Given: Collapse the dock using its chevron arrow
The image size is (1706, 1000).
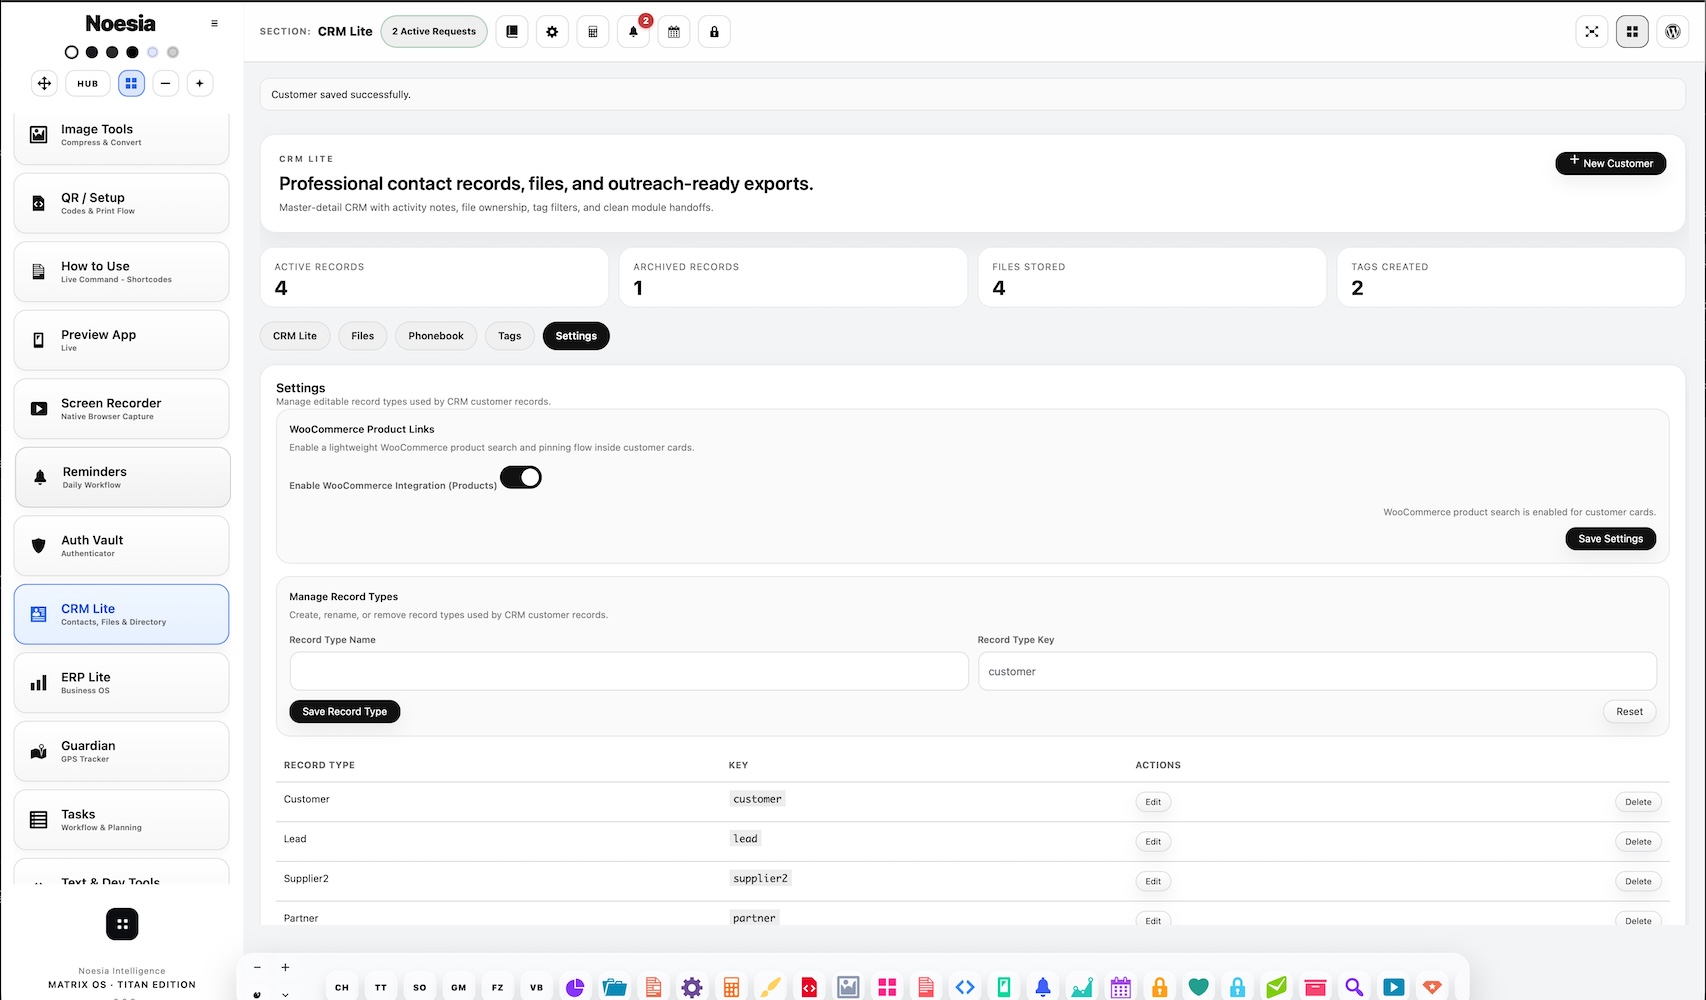Looking at the screenshot, I should coord(285,993).
